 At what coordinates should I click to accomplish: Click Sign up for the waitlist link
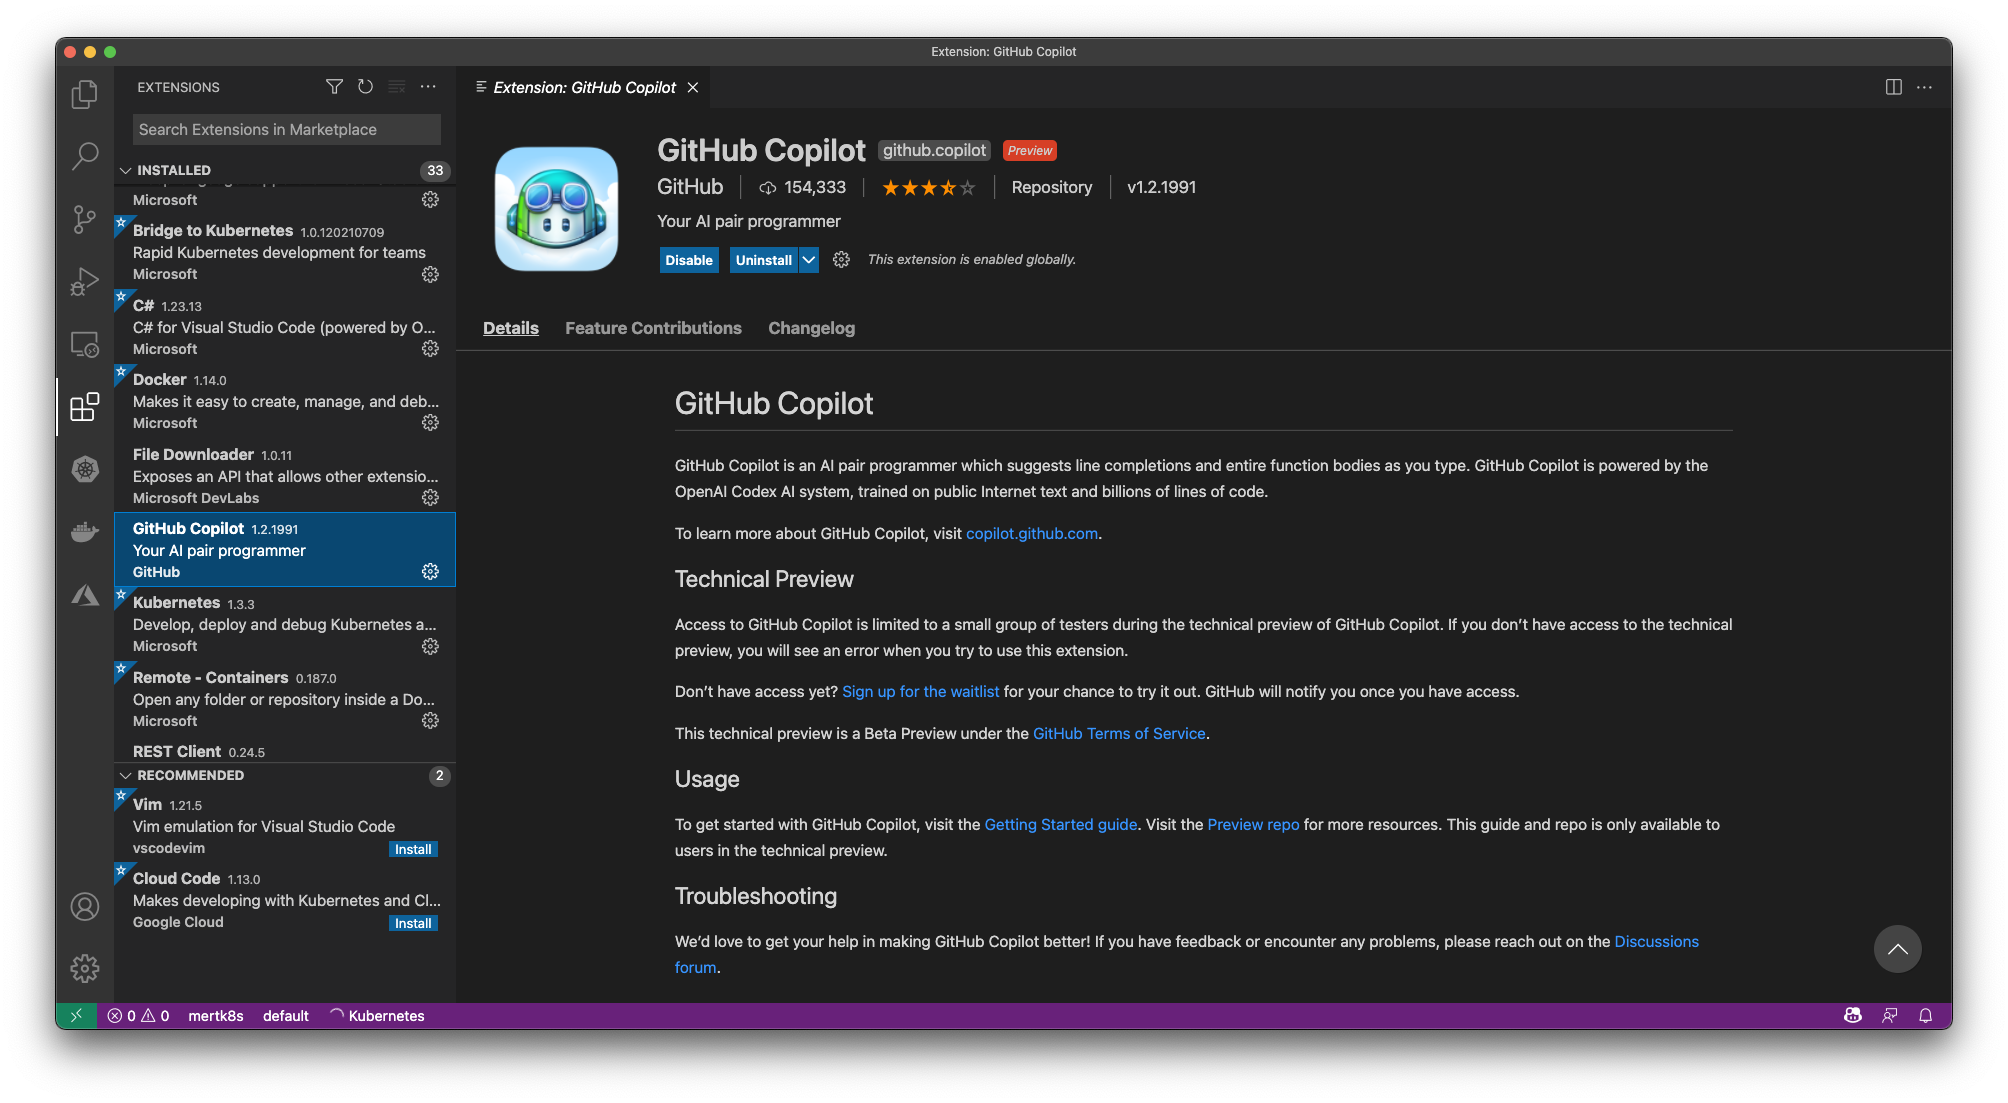920,691
